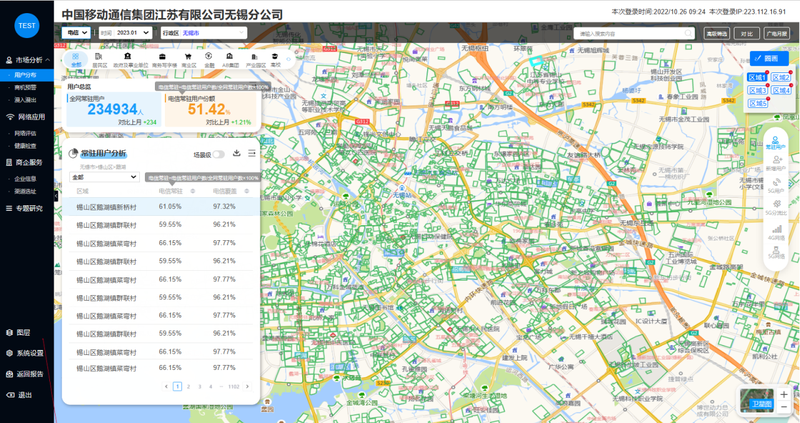Click the TEST avatar circle
The width and height of the screenshot is (800, 423).
click(x=27, y=26)
